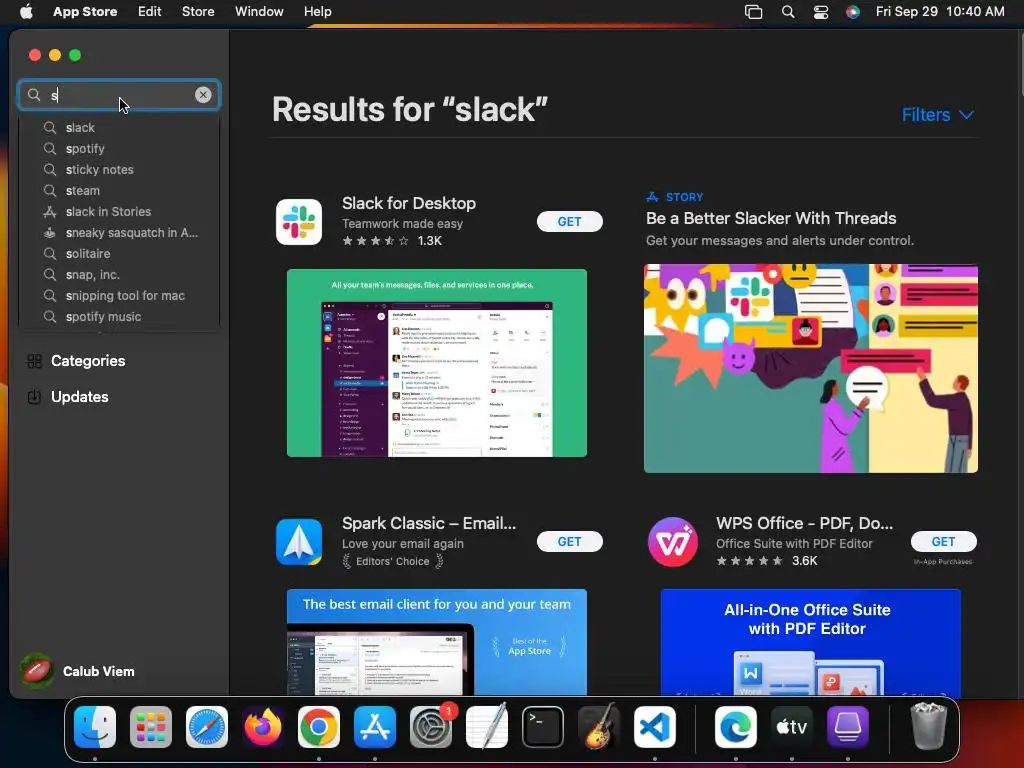Open Launchpad from the Dock
This screenshot has height=768, width=1024.
click(151, 726)
